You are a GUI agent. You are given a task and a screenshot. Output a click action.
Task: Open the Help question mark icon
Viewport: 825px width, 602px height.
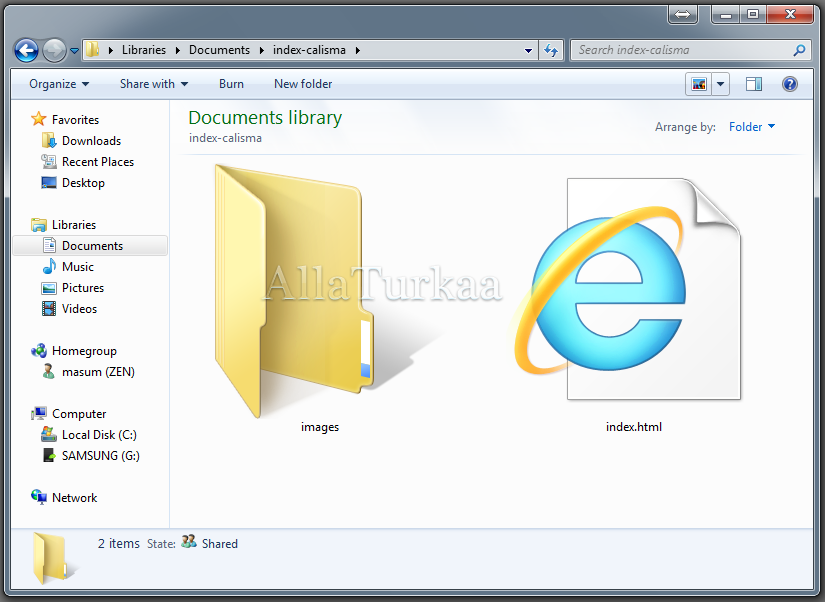[x=789, y=84]
